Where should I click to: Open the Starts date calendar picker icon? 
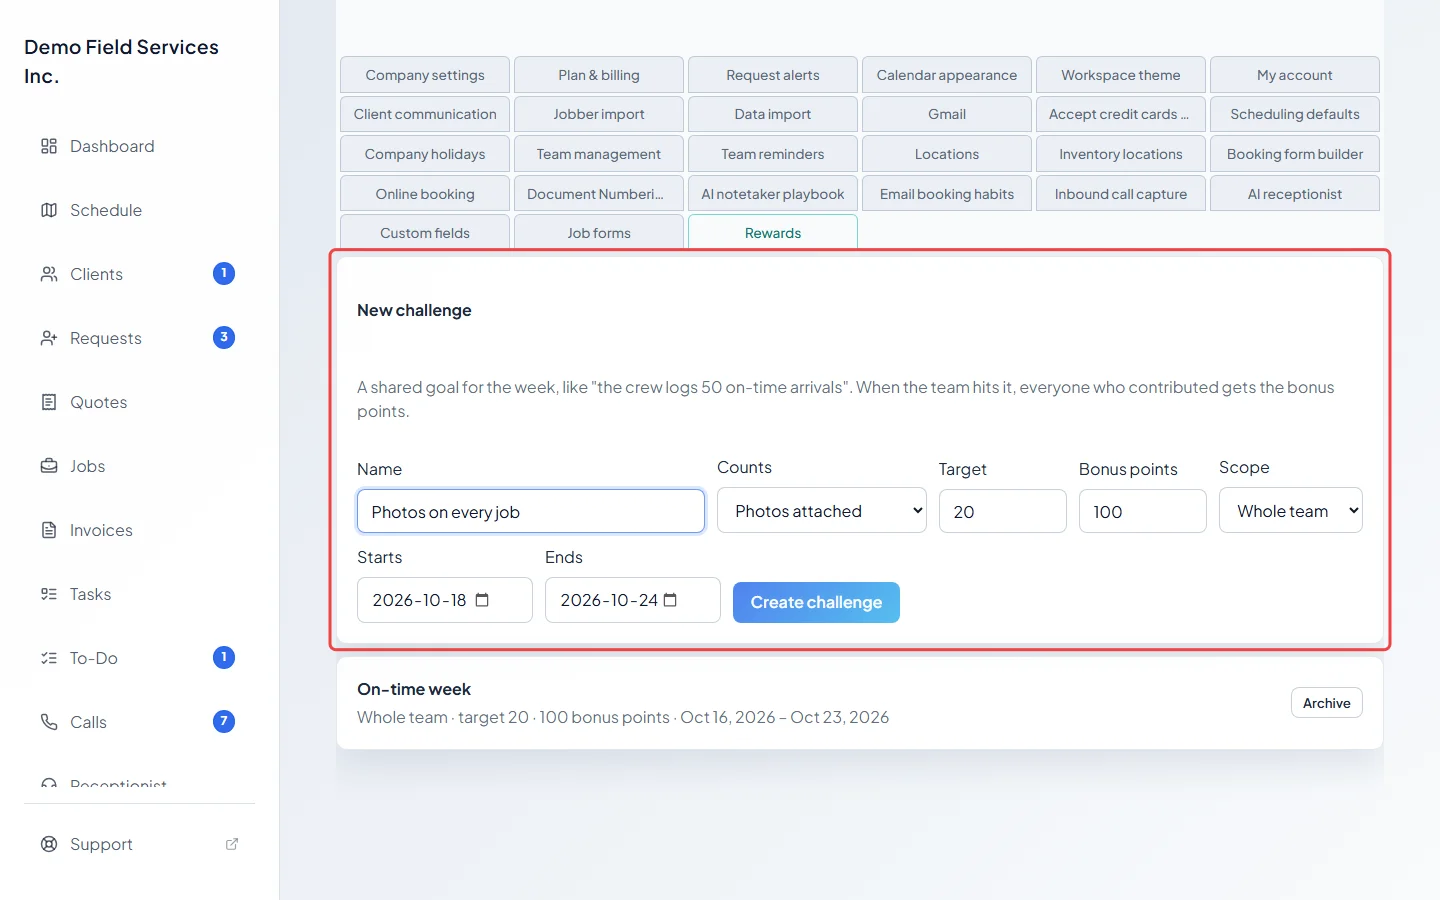point(482,600)
